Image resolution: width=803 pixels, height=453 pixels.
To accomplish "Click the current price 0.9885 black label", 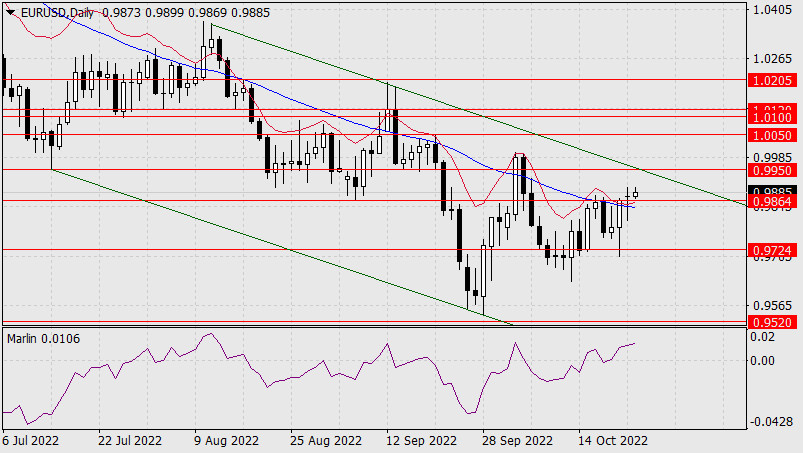I will 773,191.
